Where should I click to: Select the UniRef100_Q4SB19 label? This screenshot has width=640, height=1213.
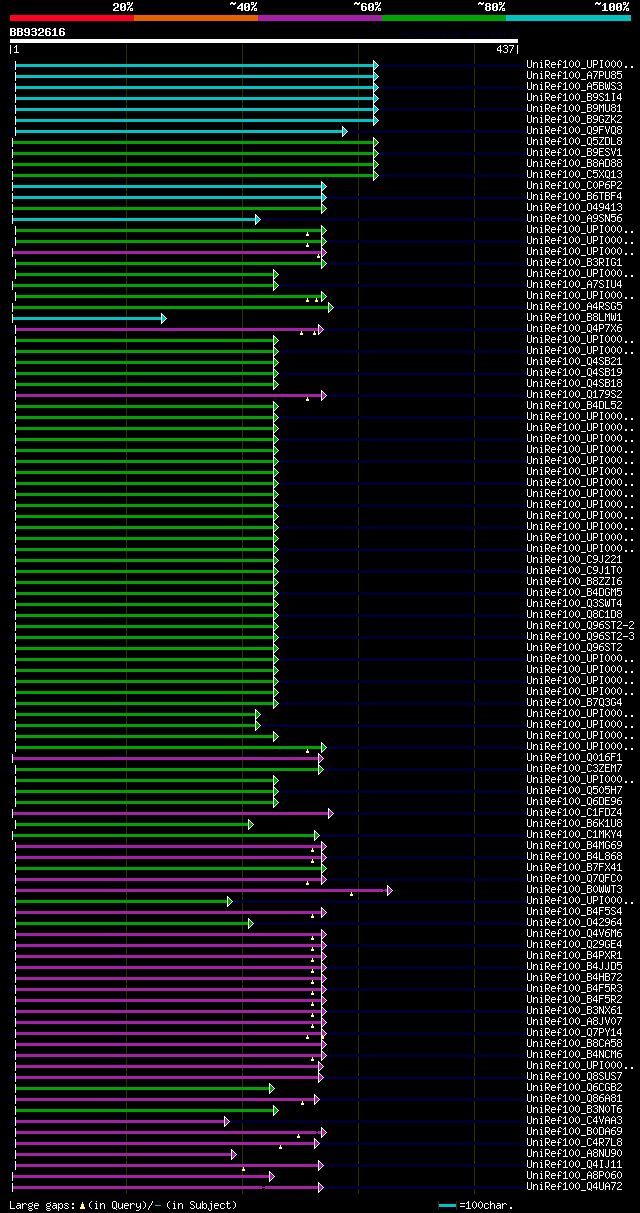tap(574, 372)
